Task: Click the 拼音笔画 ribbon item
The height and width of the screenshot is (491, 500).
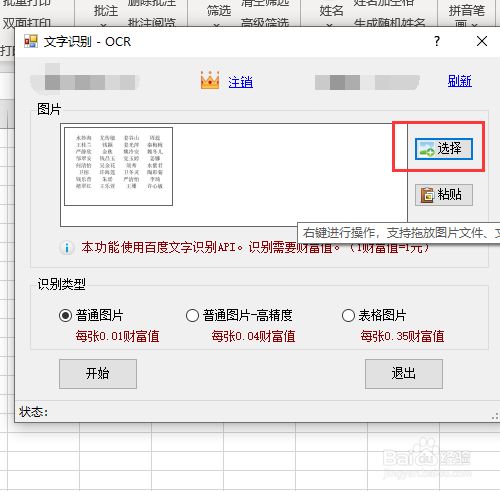Action: [467, 15]
